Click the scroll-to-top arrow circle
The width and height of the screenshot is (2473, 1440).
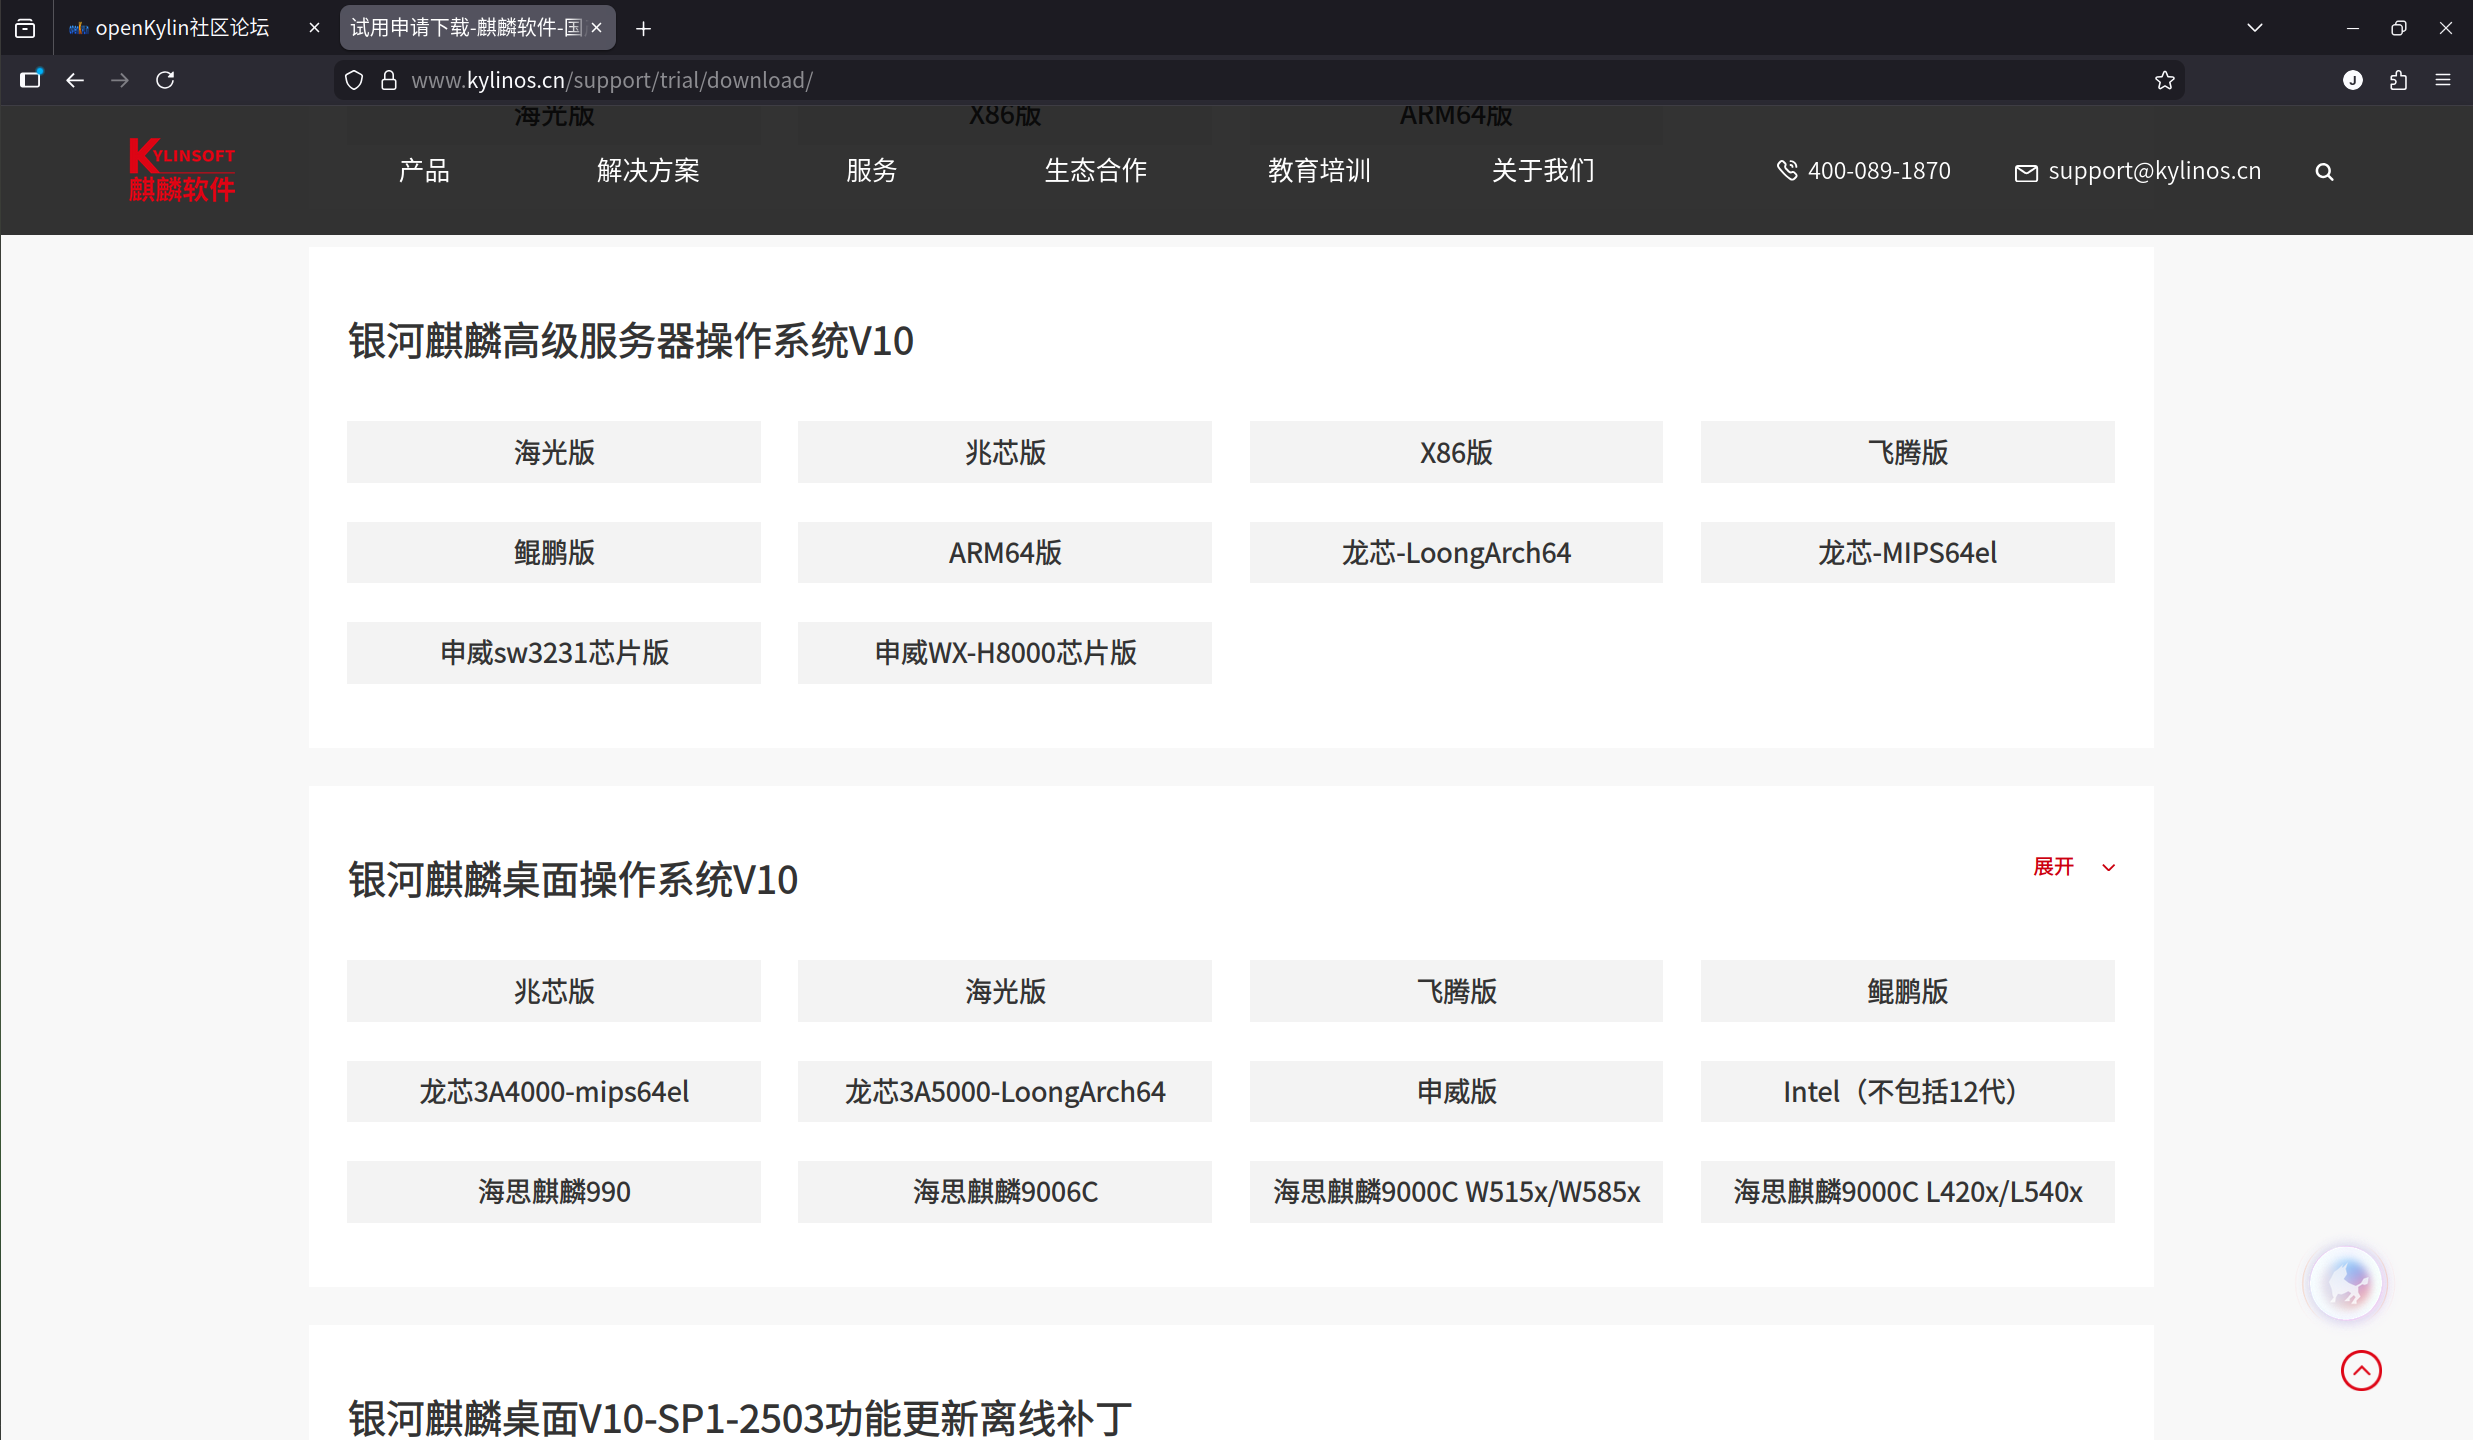tap(2360, 1370)
